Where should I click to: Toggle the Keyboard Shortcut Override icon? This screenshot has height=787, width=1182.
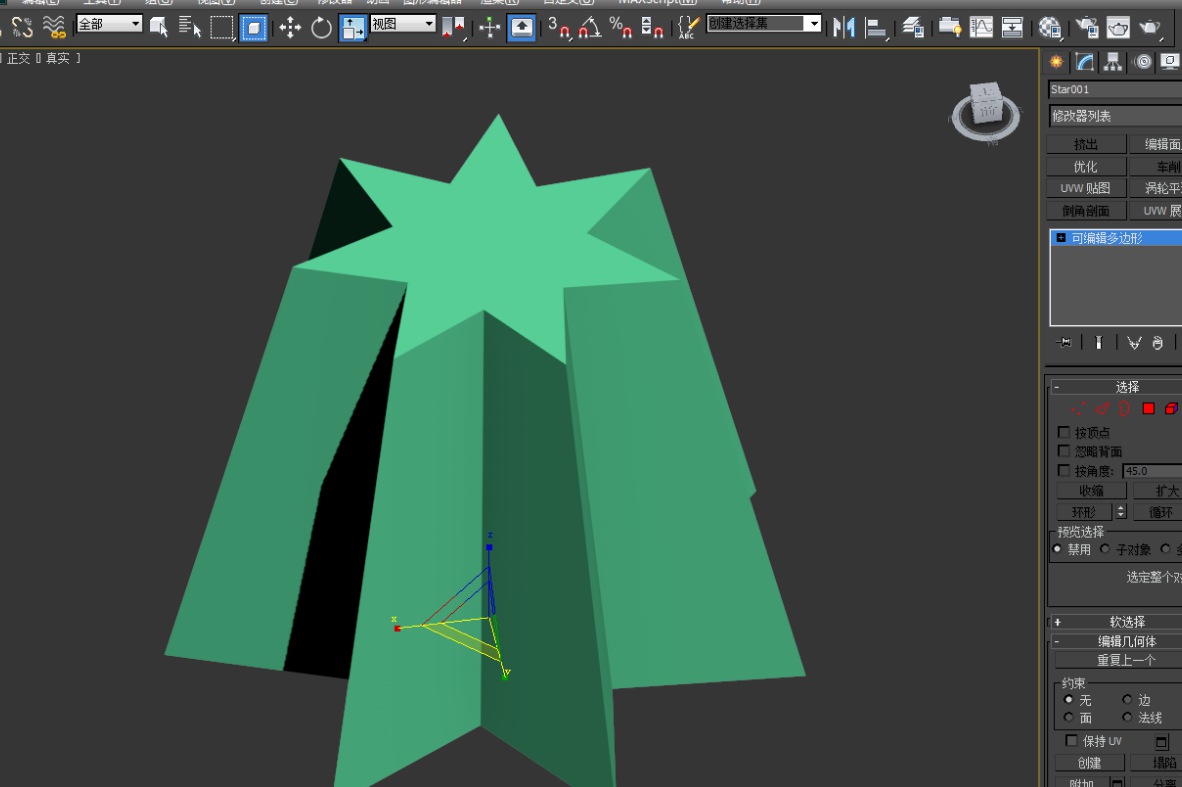click(522, 29)
